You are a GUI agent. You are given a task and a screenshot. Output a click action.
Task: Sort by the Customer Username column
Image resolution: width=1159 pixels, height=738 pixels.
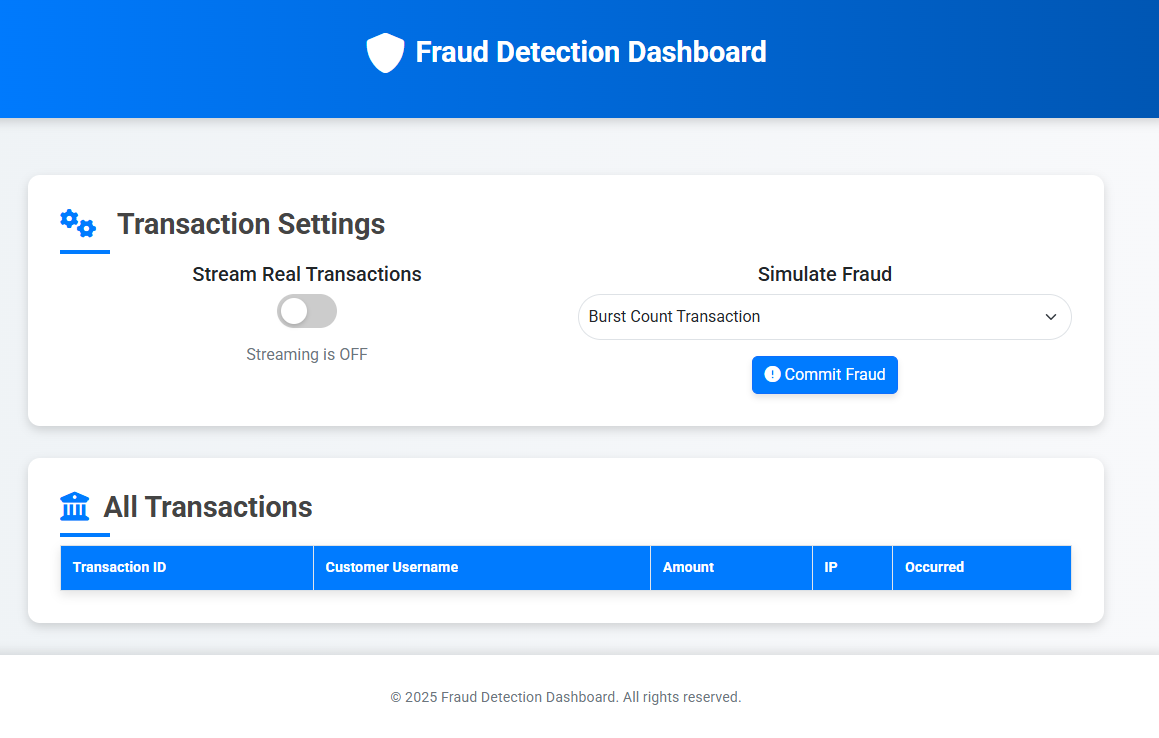point(392,567)
